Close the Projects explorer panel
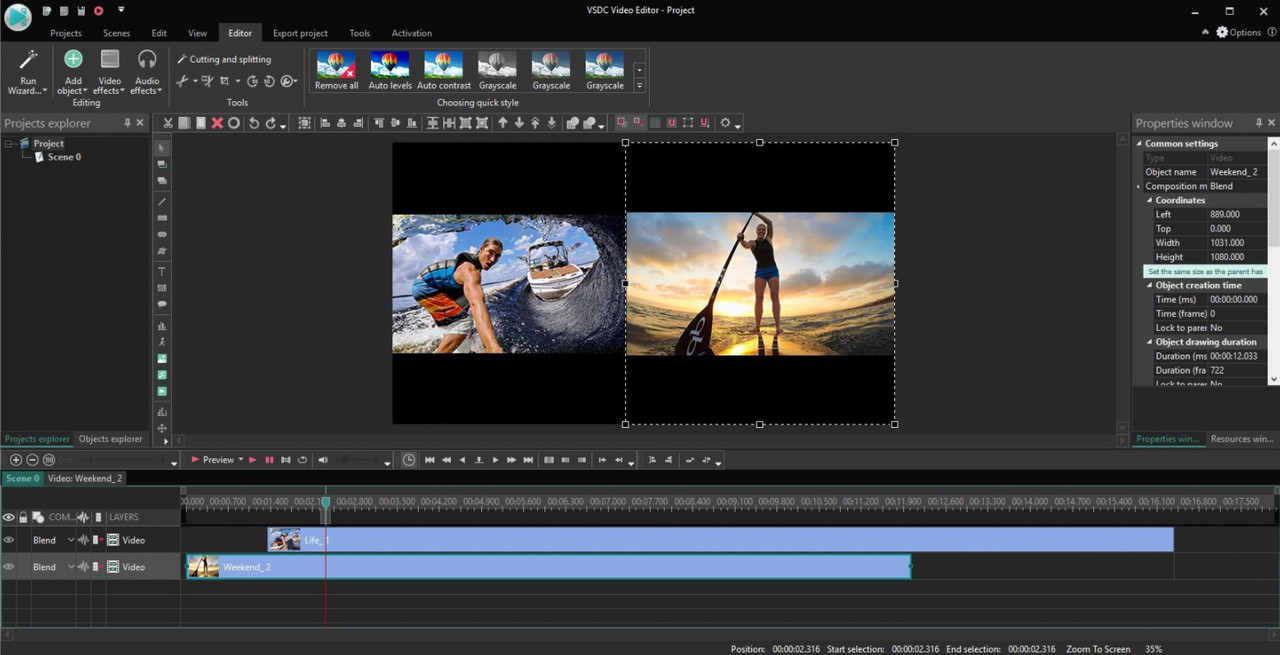 [x=140, y=123]
